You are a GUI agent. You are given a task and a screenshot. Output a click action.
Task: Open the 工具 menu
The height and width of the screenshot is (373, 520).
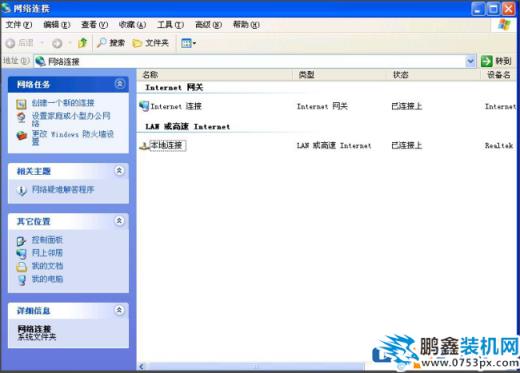pos(170,25)
